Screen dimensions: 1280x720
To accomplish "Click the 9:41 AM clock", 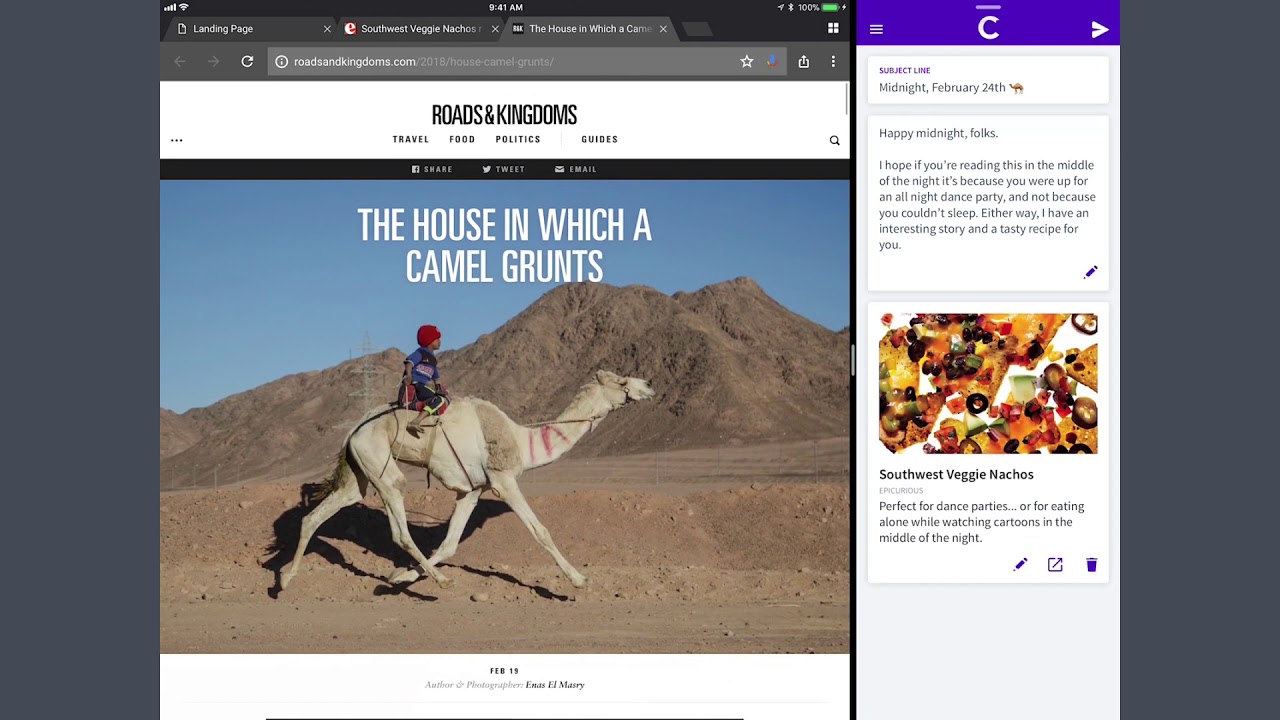I will 506,7.
